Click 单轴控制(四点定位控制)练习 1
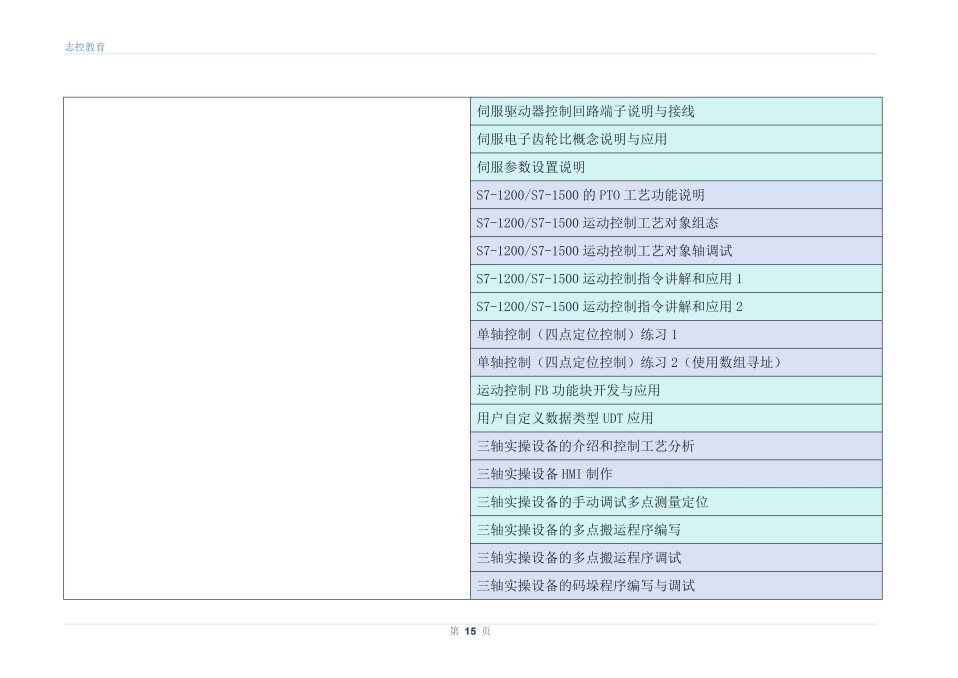 click(676, 335)
